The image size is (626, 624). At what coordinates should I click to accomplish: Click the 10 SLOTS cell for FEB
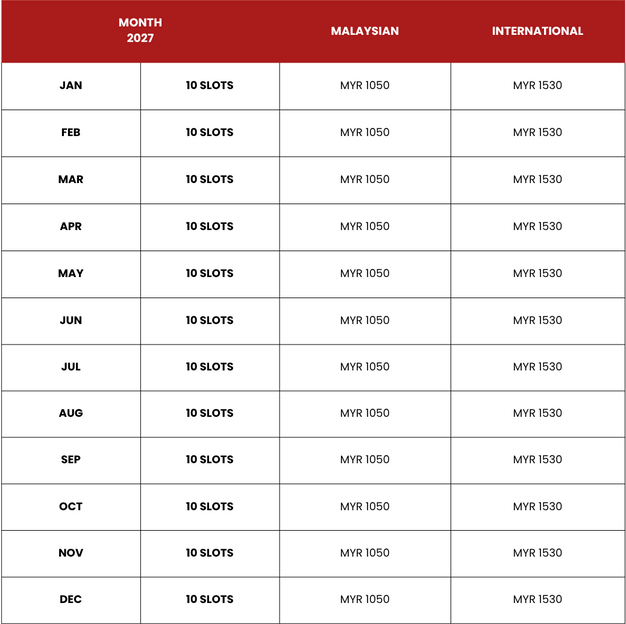tap(210, 133)
